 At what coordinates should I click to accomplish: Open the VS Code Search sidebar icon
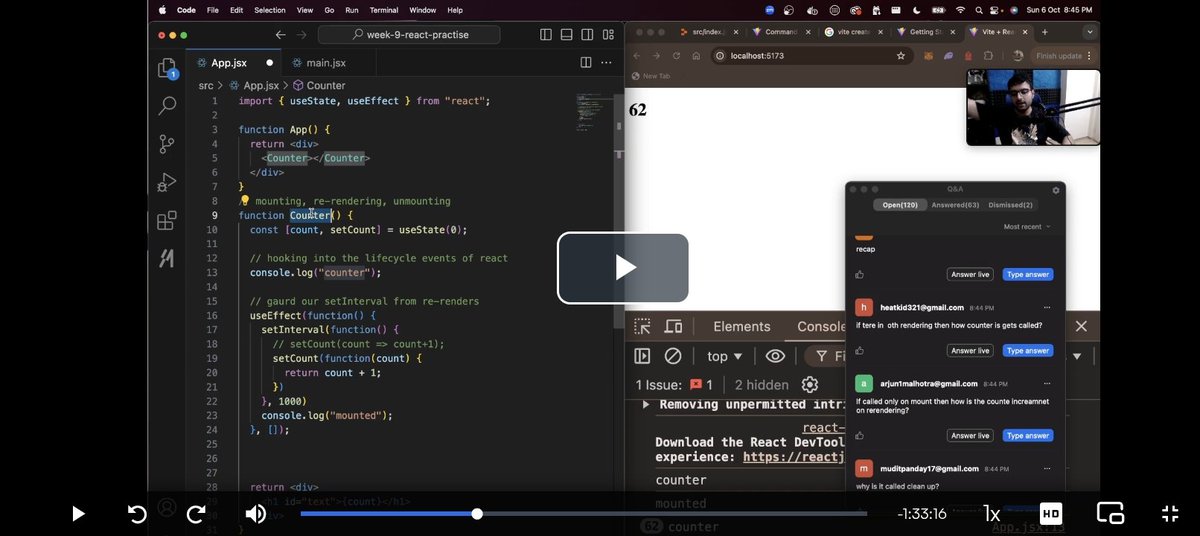pos(167,105)
